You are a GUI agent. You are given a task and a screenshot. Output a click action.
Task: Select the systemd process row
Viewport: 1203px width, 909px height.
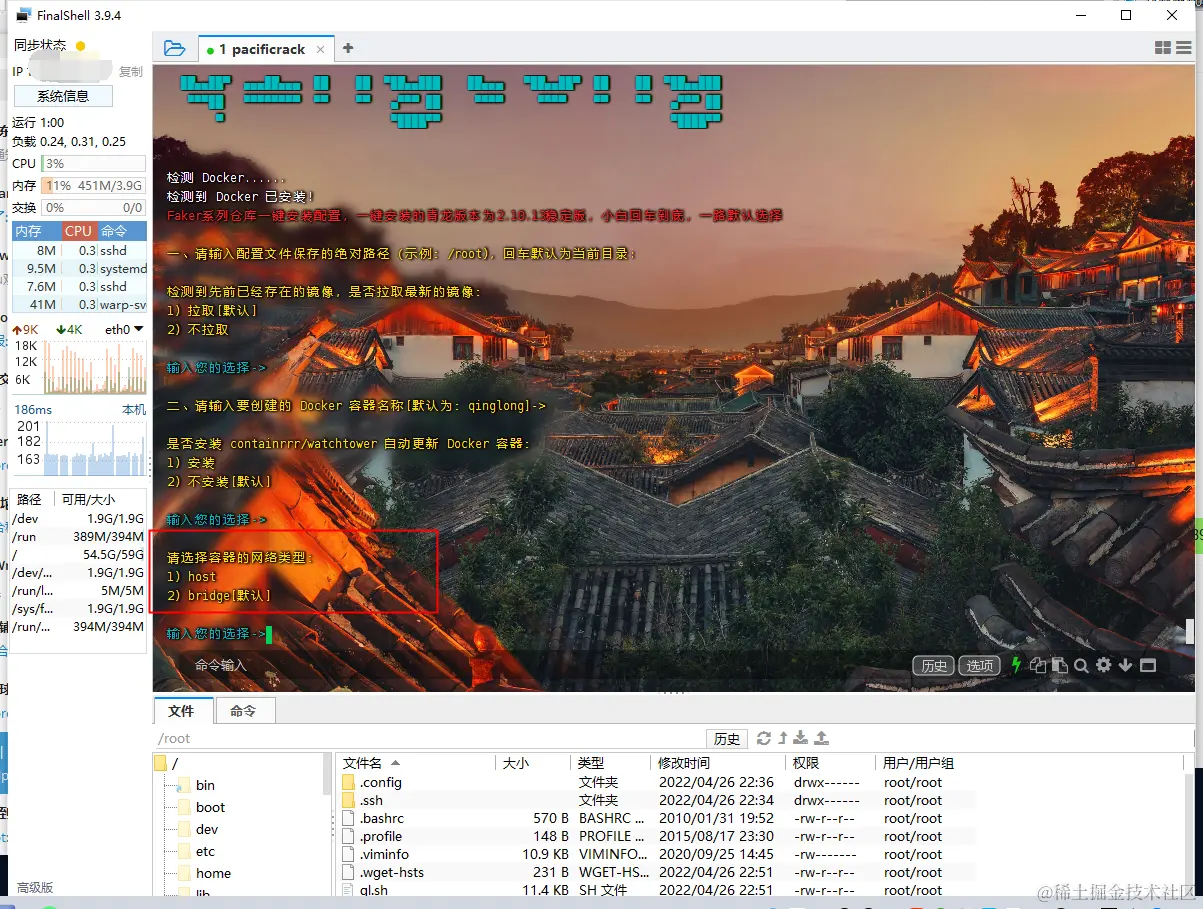[x=80, y=268]
